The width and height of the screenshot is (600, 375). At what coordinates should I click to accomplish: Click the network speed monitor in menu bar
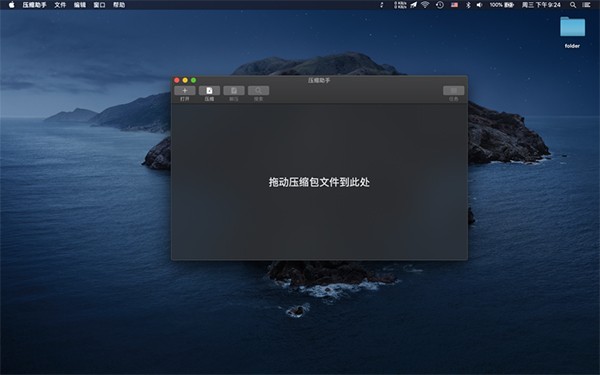[400, 5]
